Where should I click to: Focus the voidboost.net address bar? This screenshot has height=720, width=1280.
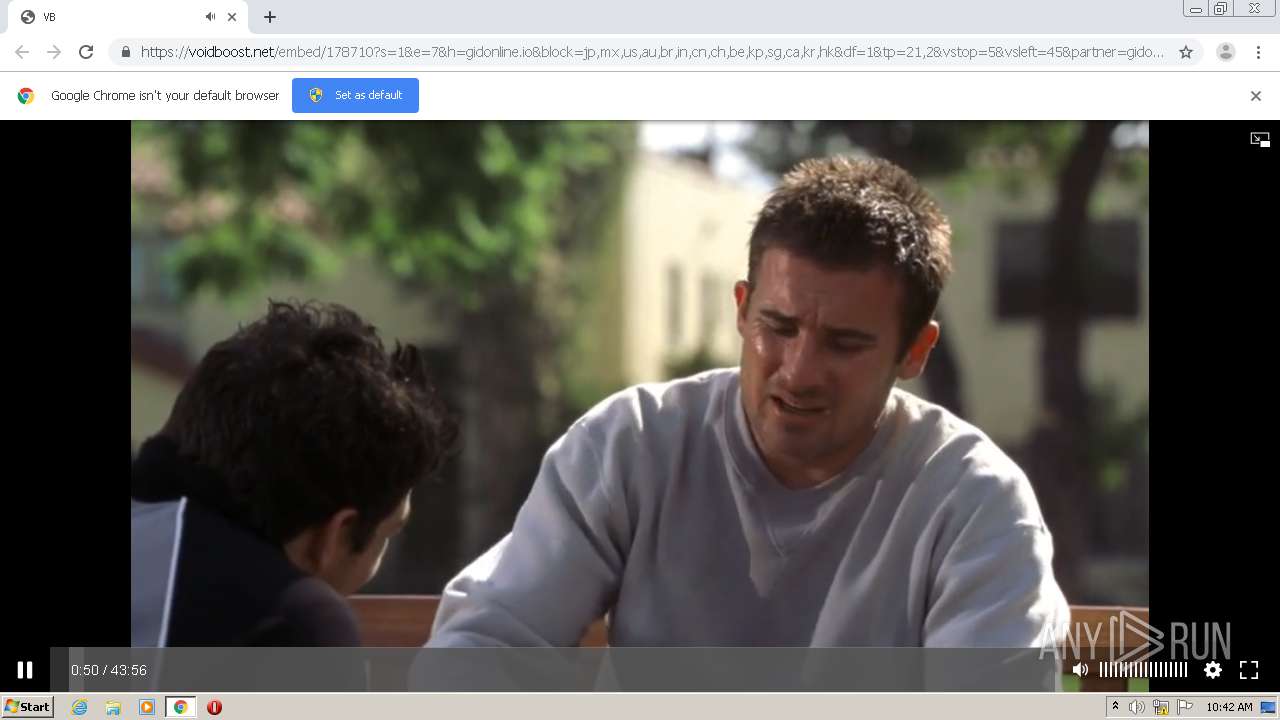coord(652,52)
